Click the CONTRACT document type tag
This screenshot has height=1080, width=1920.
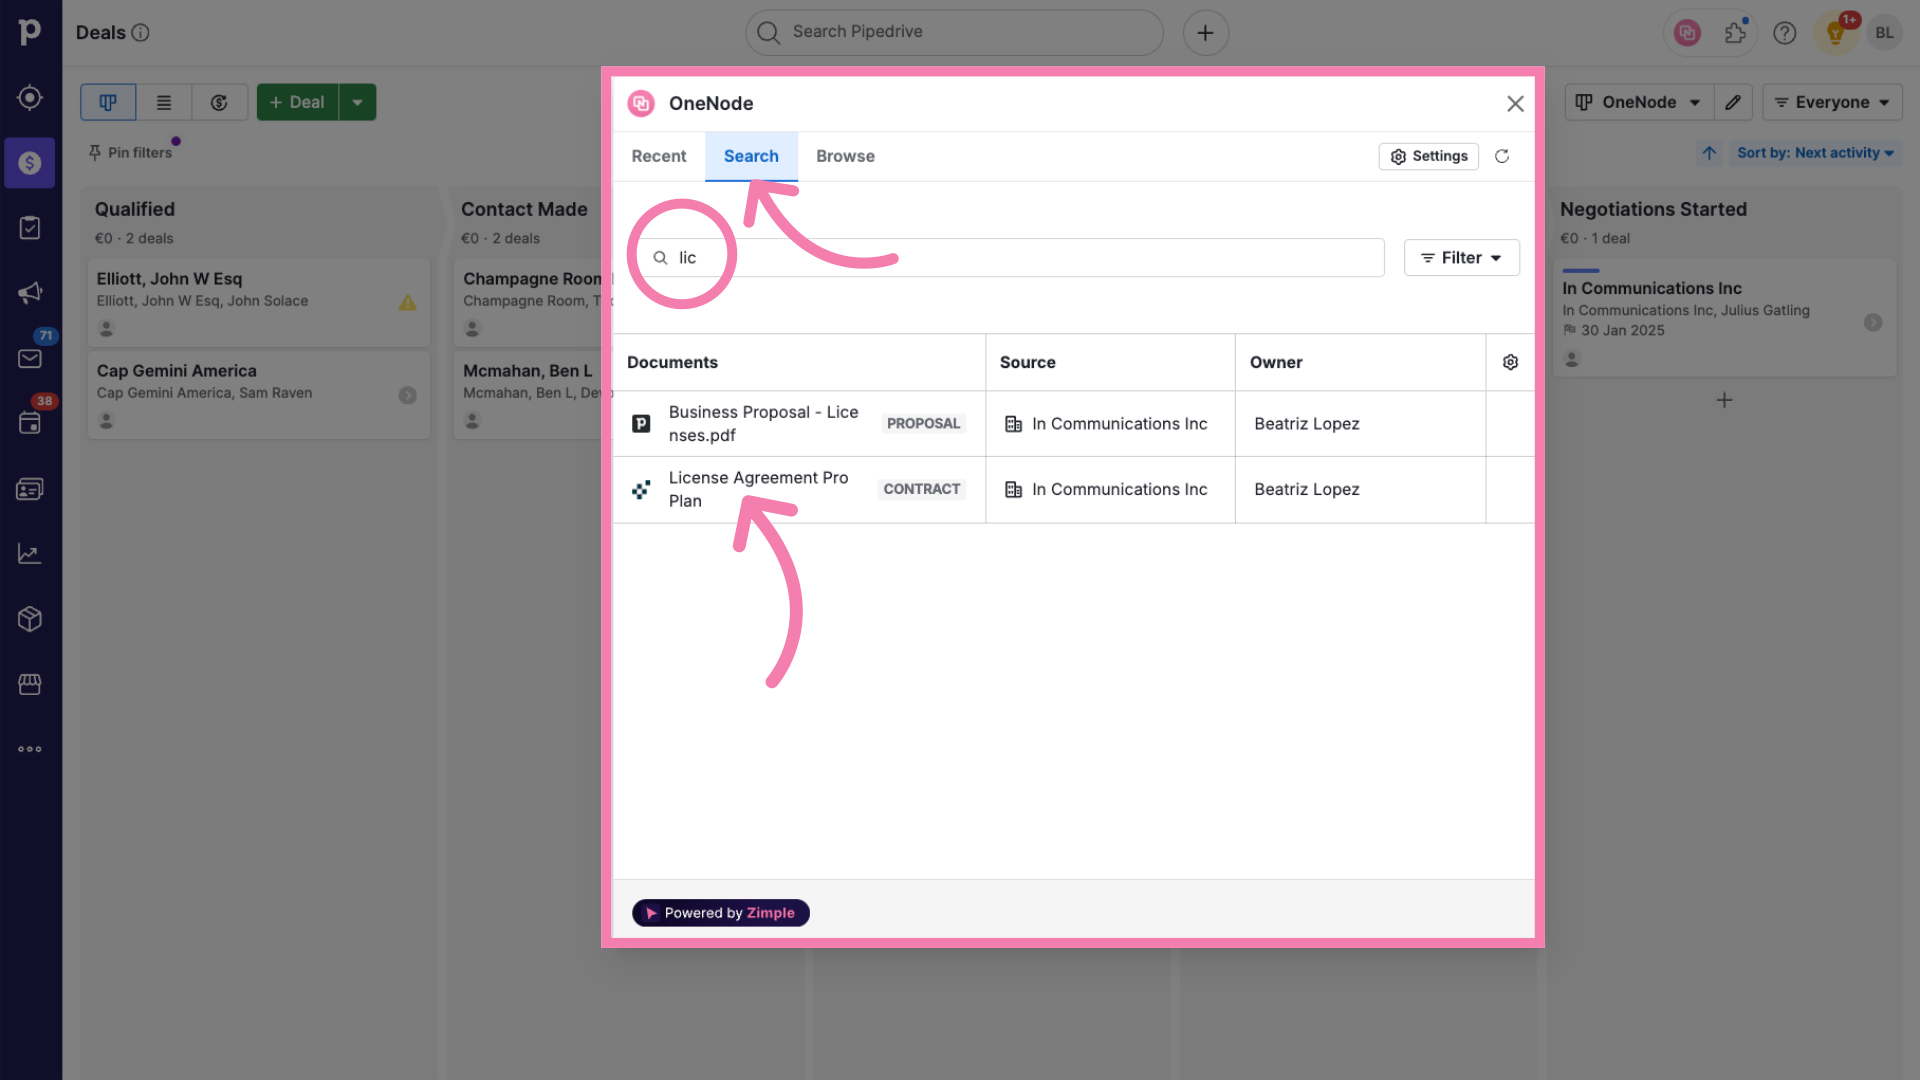click(921, 489)
